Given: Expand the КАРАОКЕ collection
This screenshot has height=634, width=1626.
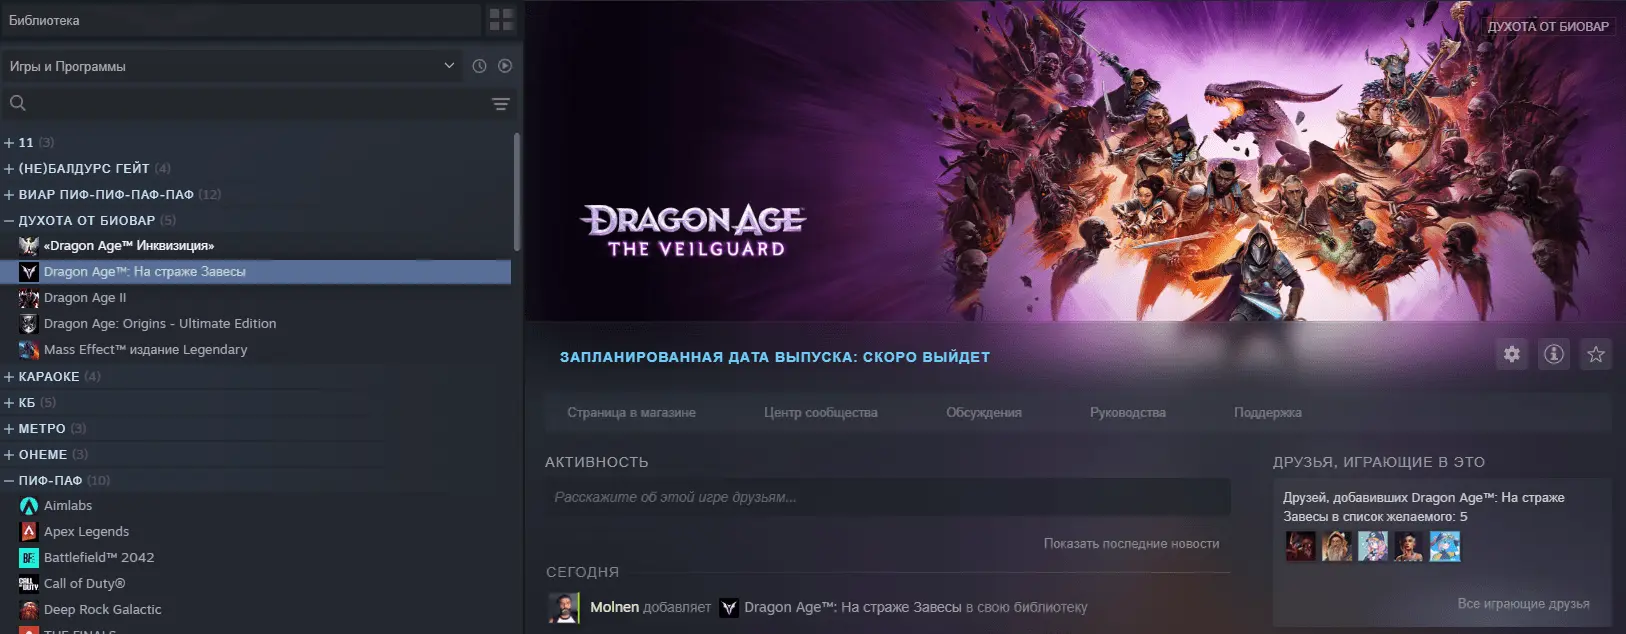Looking at the screenshot, I should coord(9,377).
